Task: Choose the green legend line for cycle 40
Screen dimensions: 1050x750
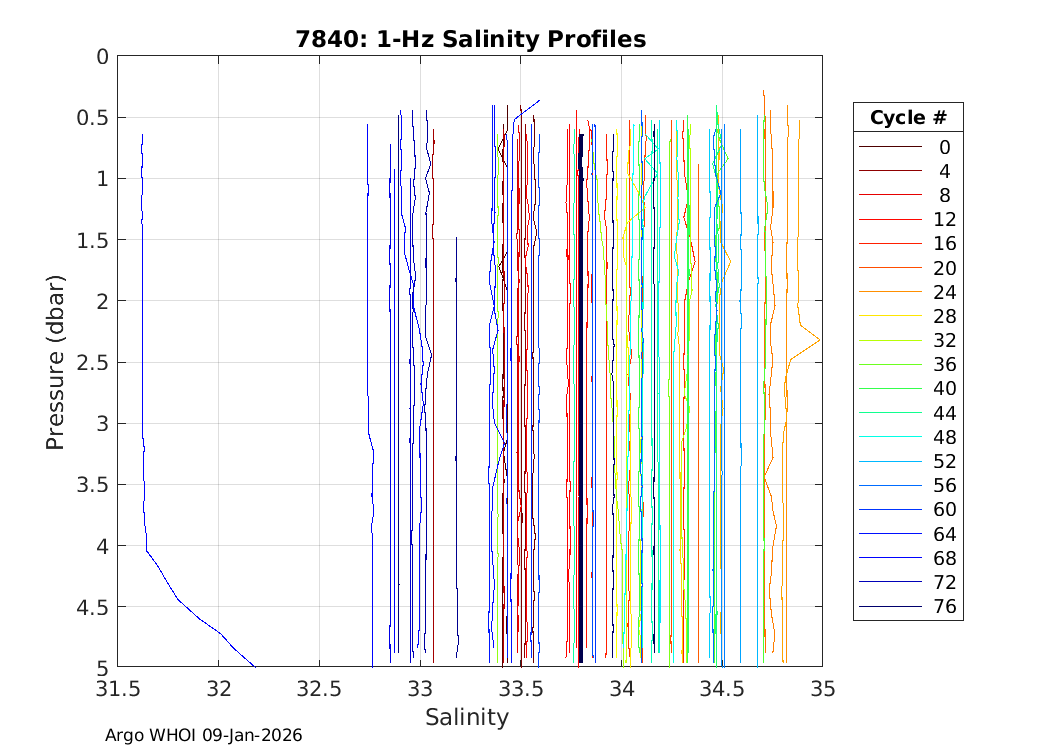Action: 889,389
